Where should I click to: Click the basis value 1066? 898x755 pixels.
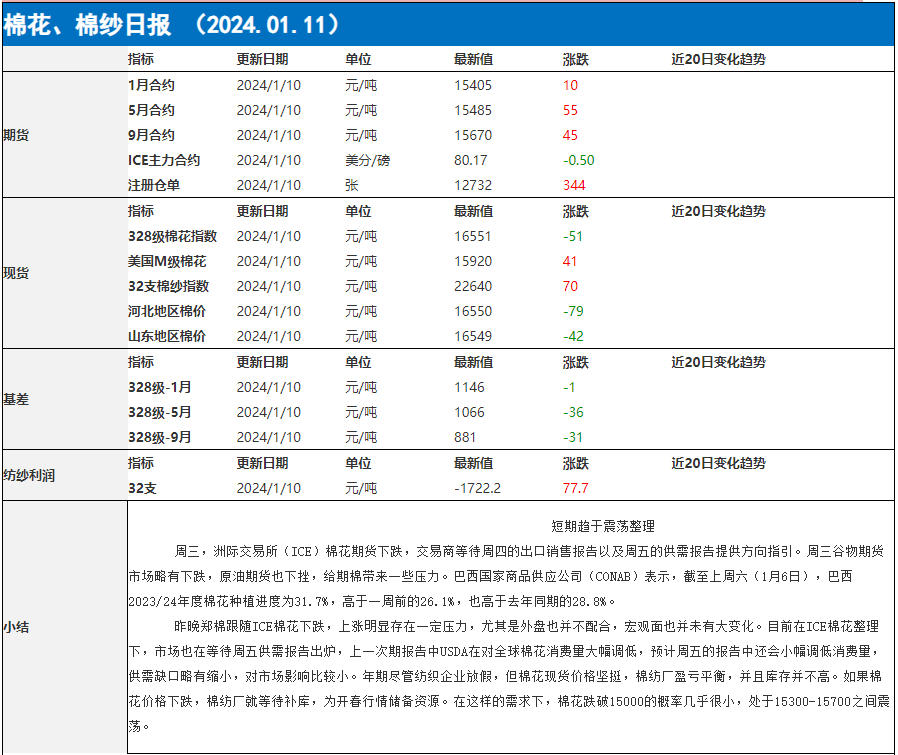(469, 413)
